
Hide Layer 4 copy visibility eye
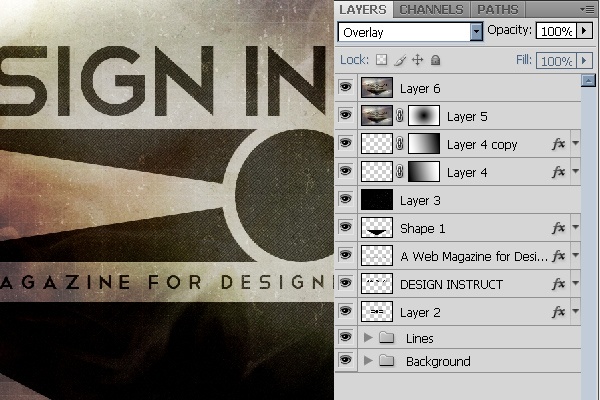pos(346,143)
